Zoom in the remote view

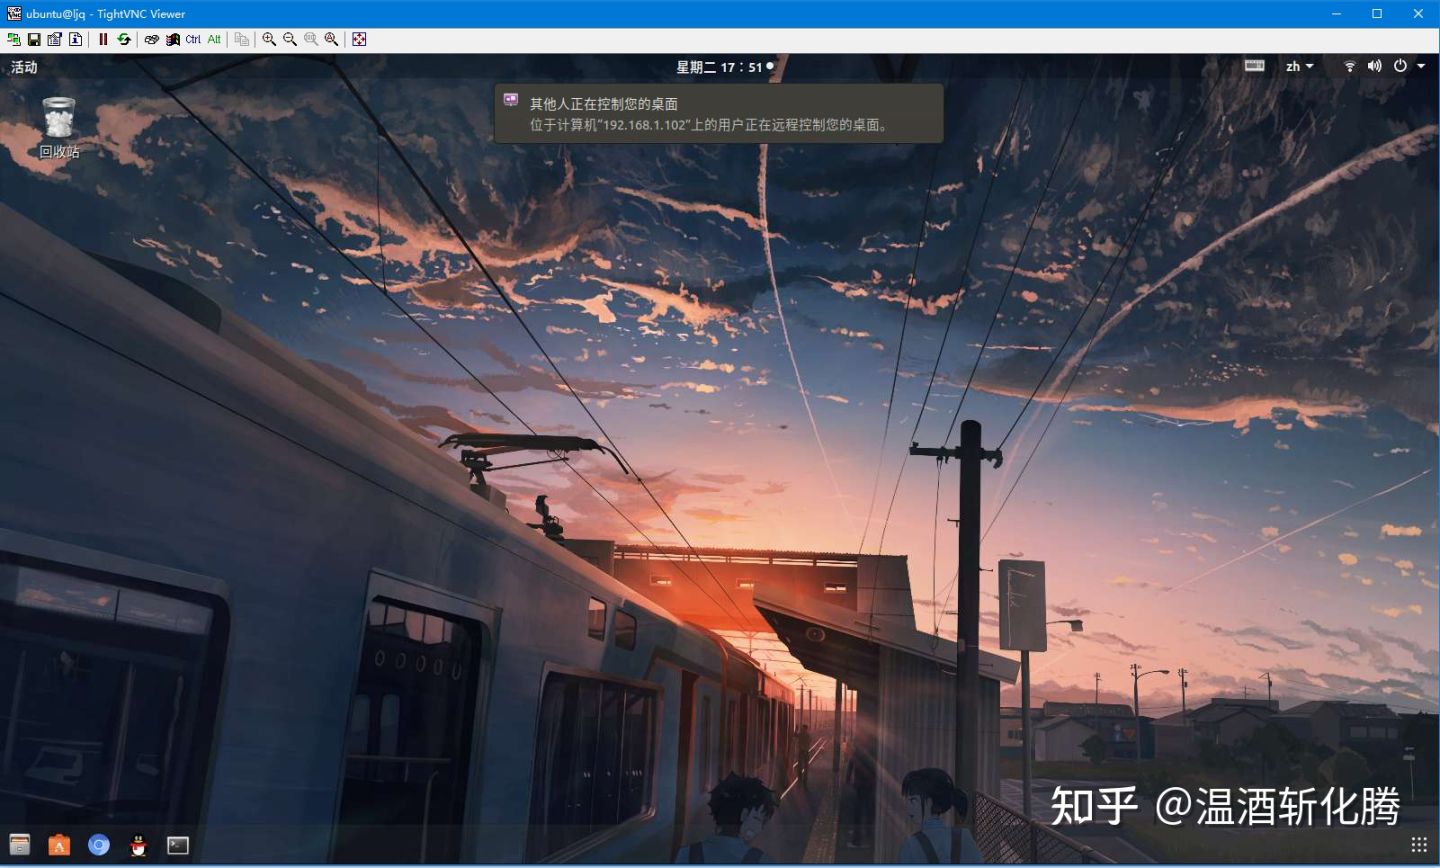tap(269, 39)
